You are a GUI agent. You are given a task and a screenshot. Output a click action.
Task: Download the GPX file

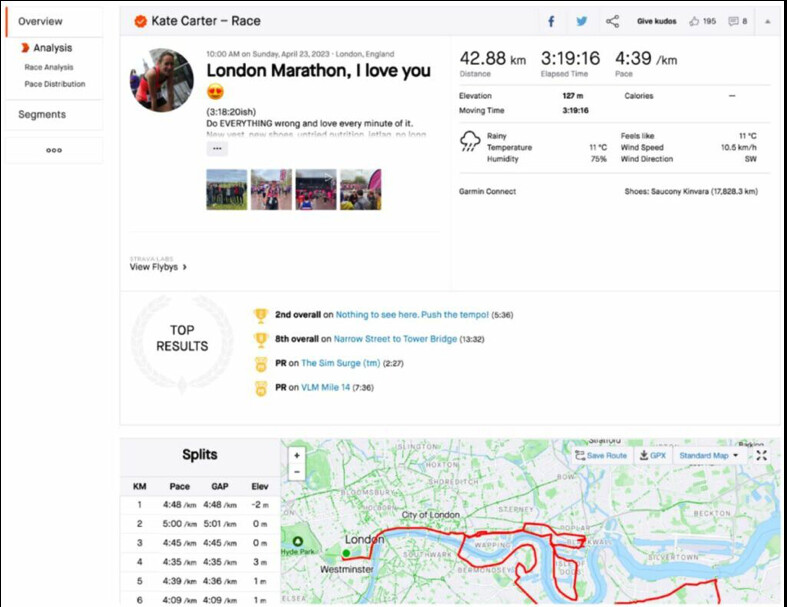click(652, 455)
